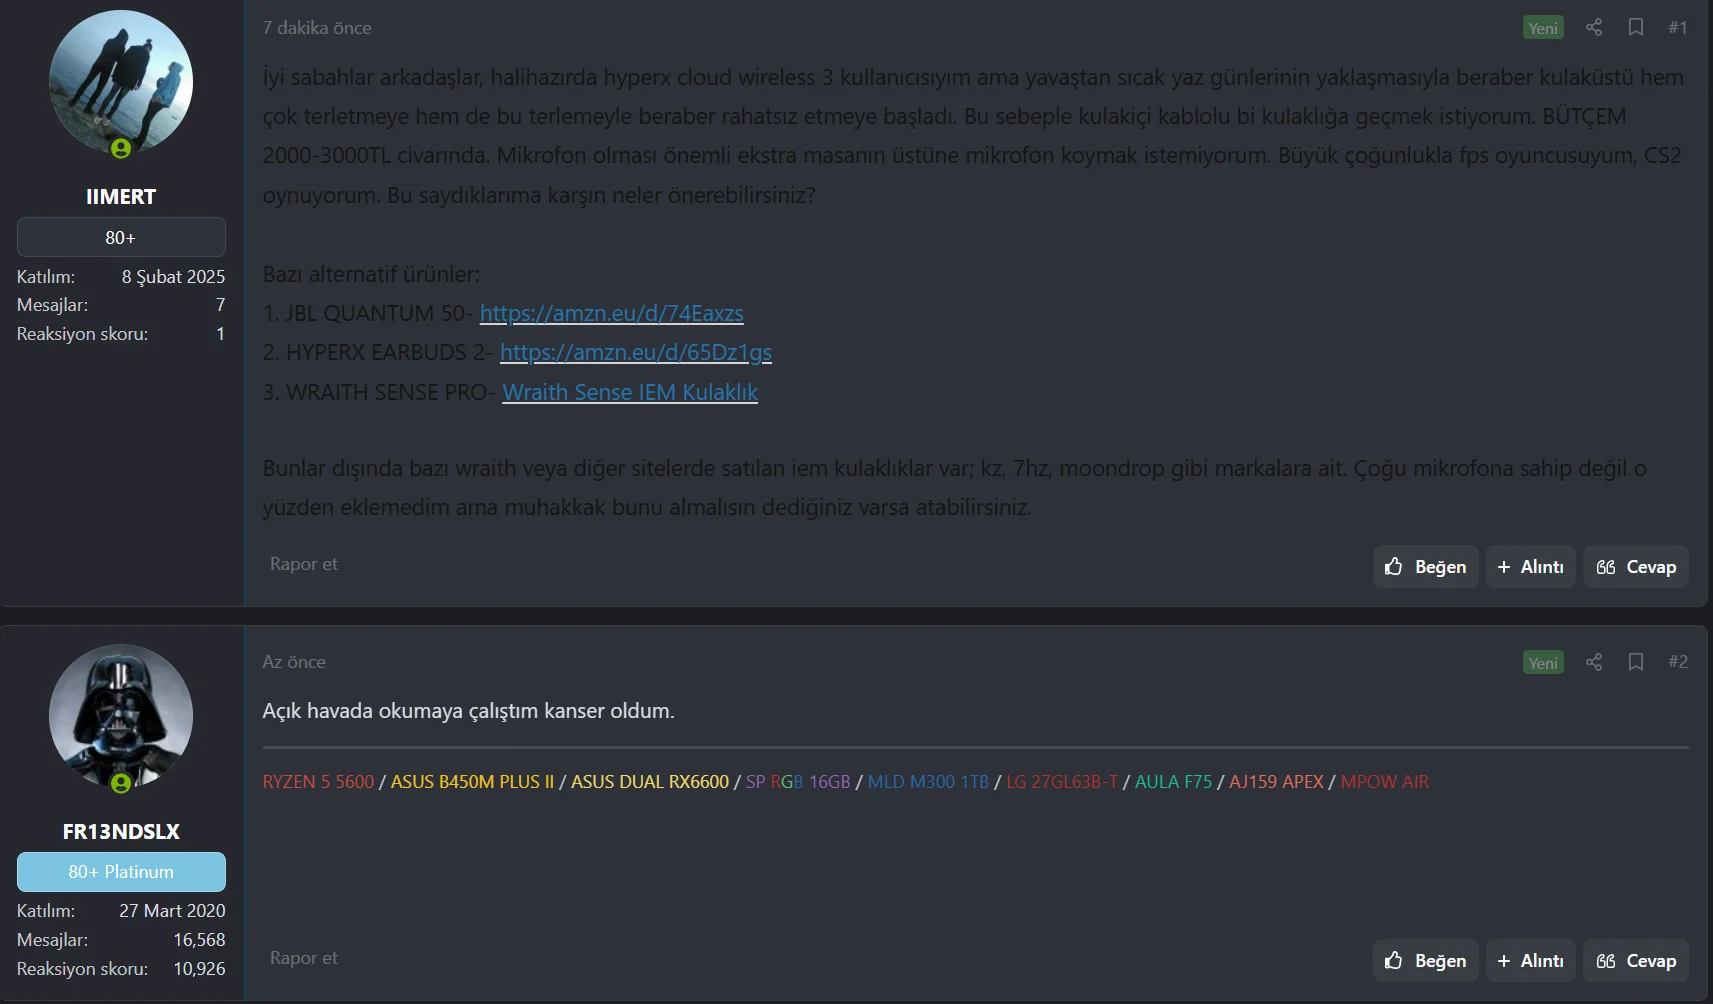Screen dimensions: 1713x1004
Task: Click IIMERT's join date '8 Şubat 2025'
Action: (x=173, y=277)
